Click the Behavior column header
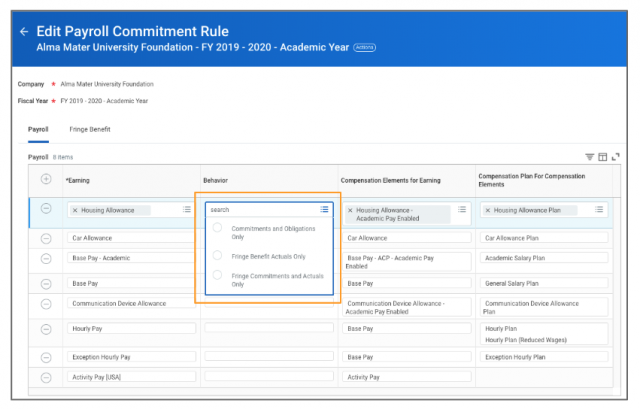This screenshot has height=409, width=640. point(216,180)
